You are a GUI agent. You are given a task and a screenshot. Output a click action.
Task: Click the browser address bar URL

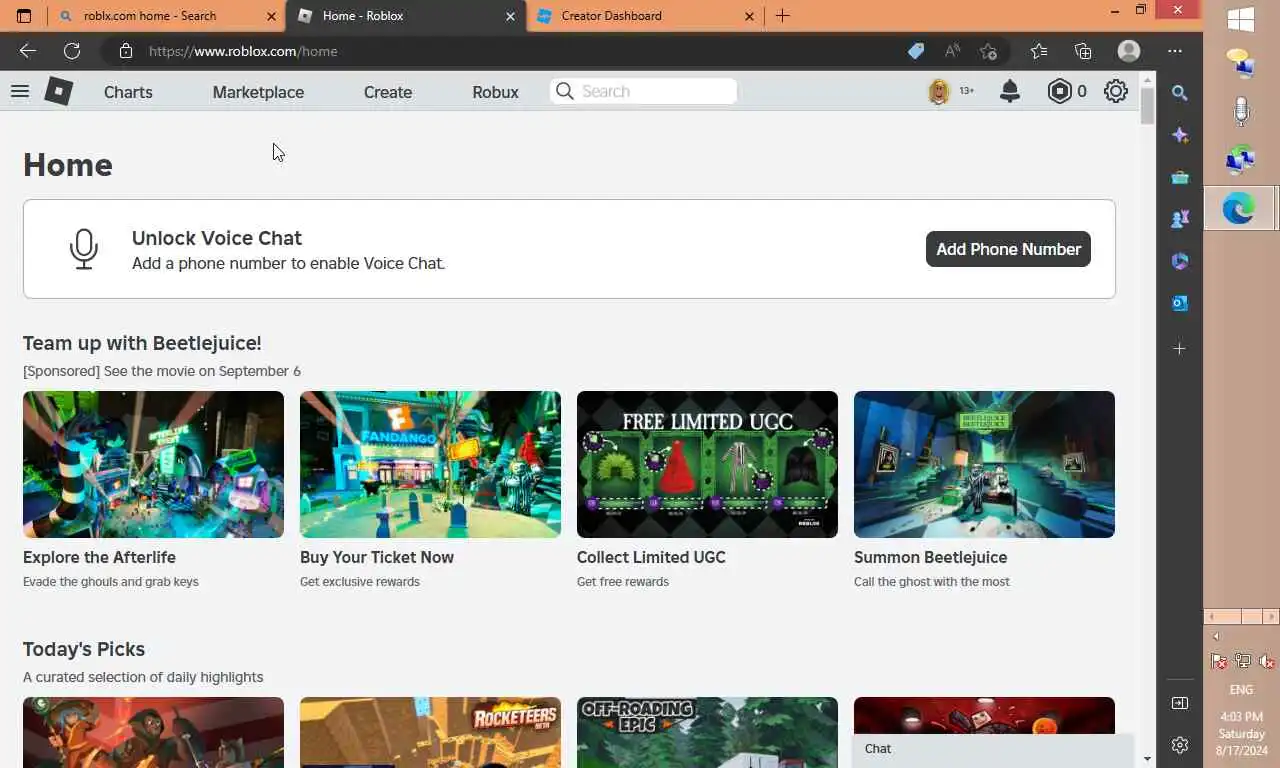pyautogui.click(x=243, y=51)
